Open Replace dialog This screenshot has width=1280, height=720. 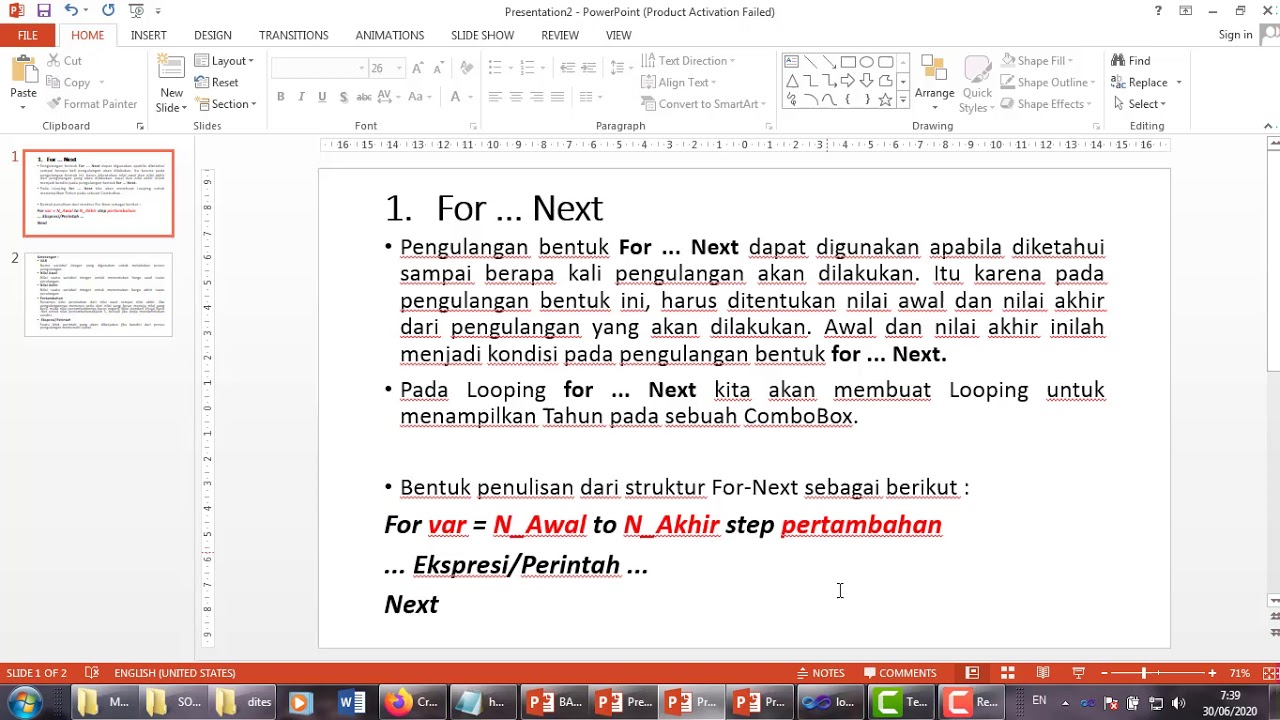coord(1139,82)
